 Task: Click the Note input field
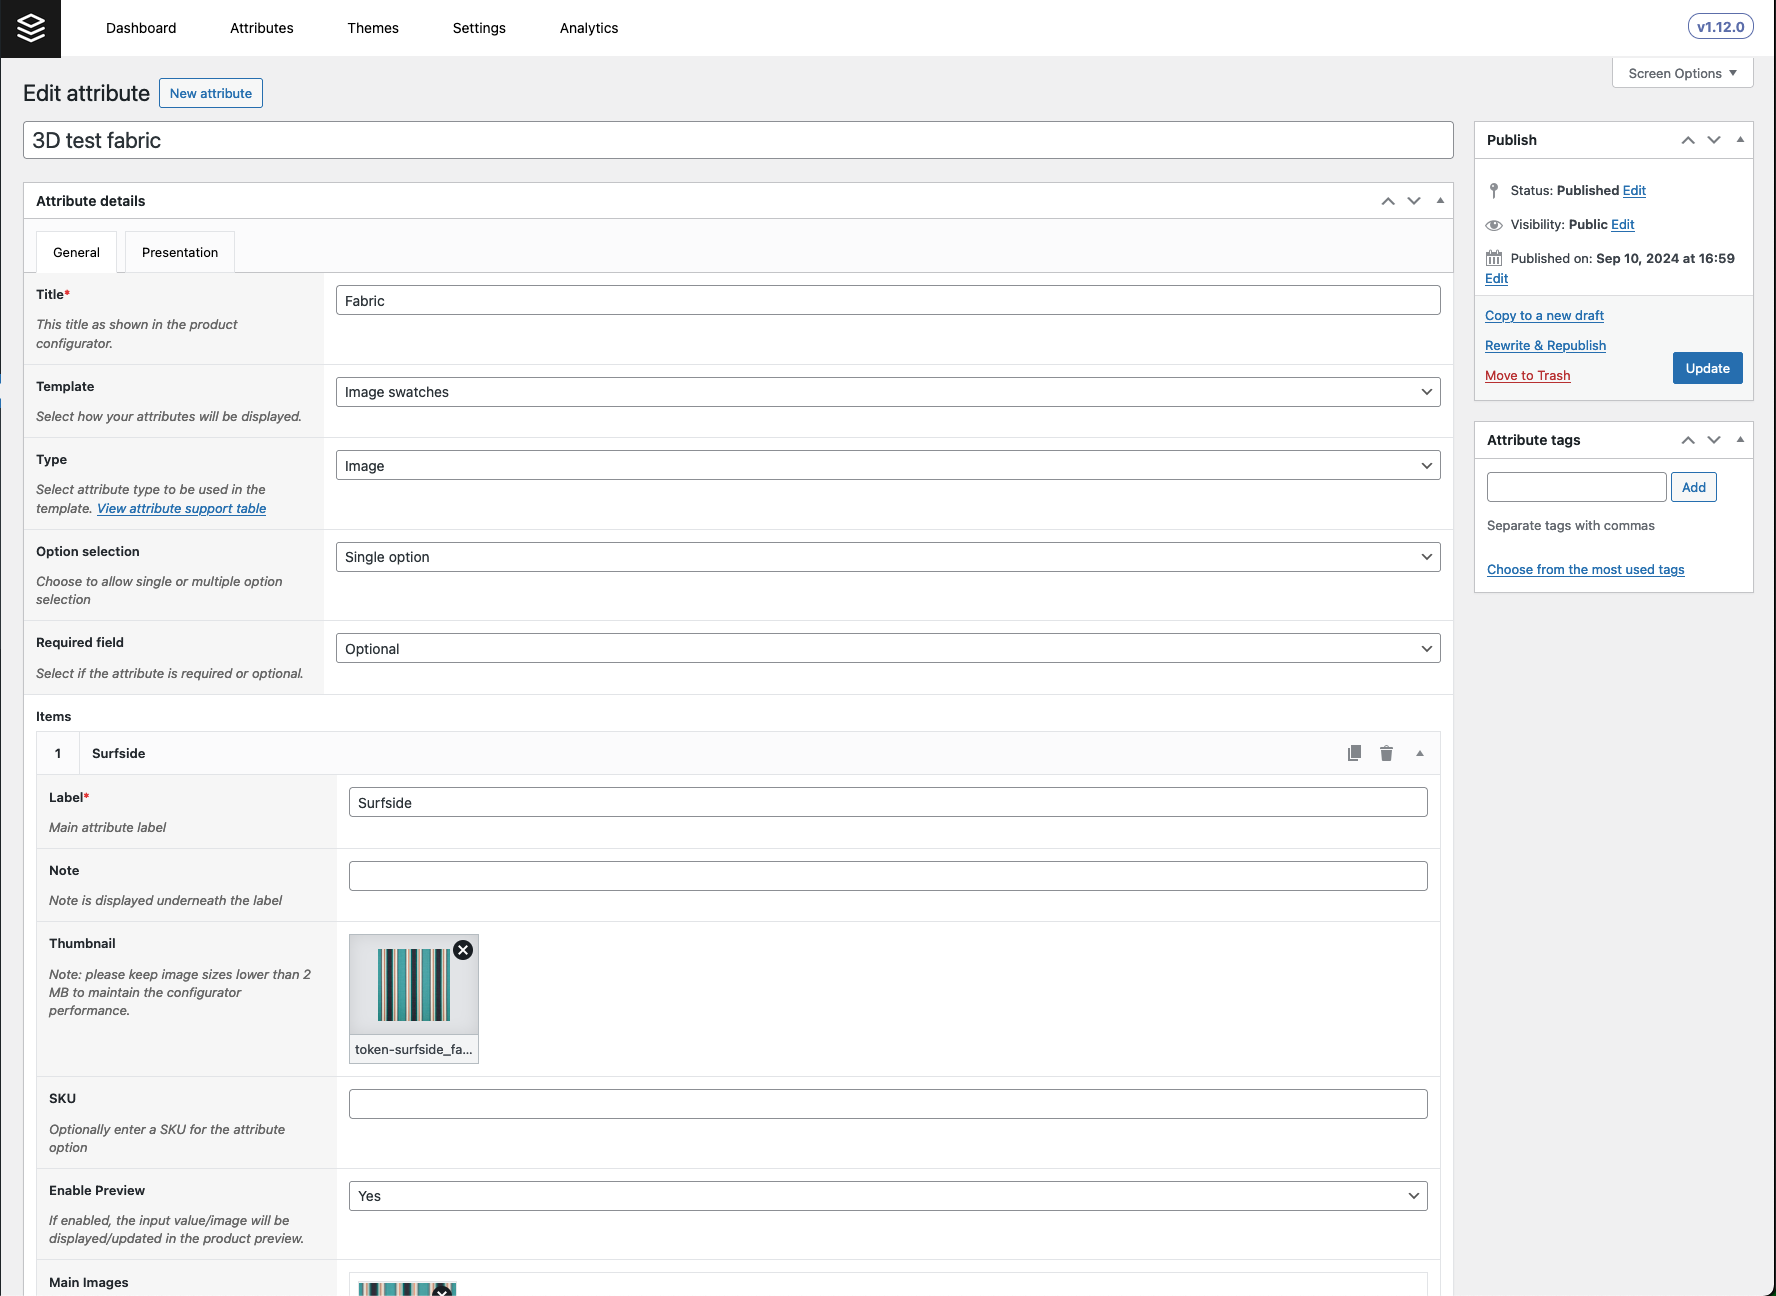click(888, 876)
